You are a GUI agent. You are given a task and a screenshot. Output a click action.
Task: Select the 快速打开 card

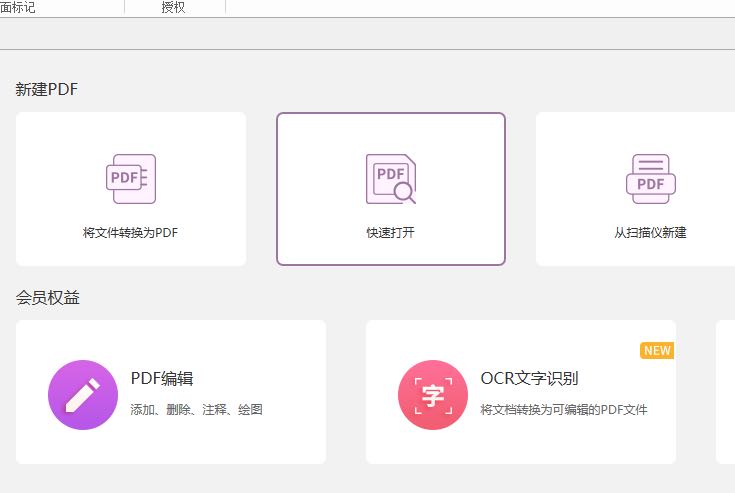click(390, 189)
